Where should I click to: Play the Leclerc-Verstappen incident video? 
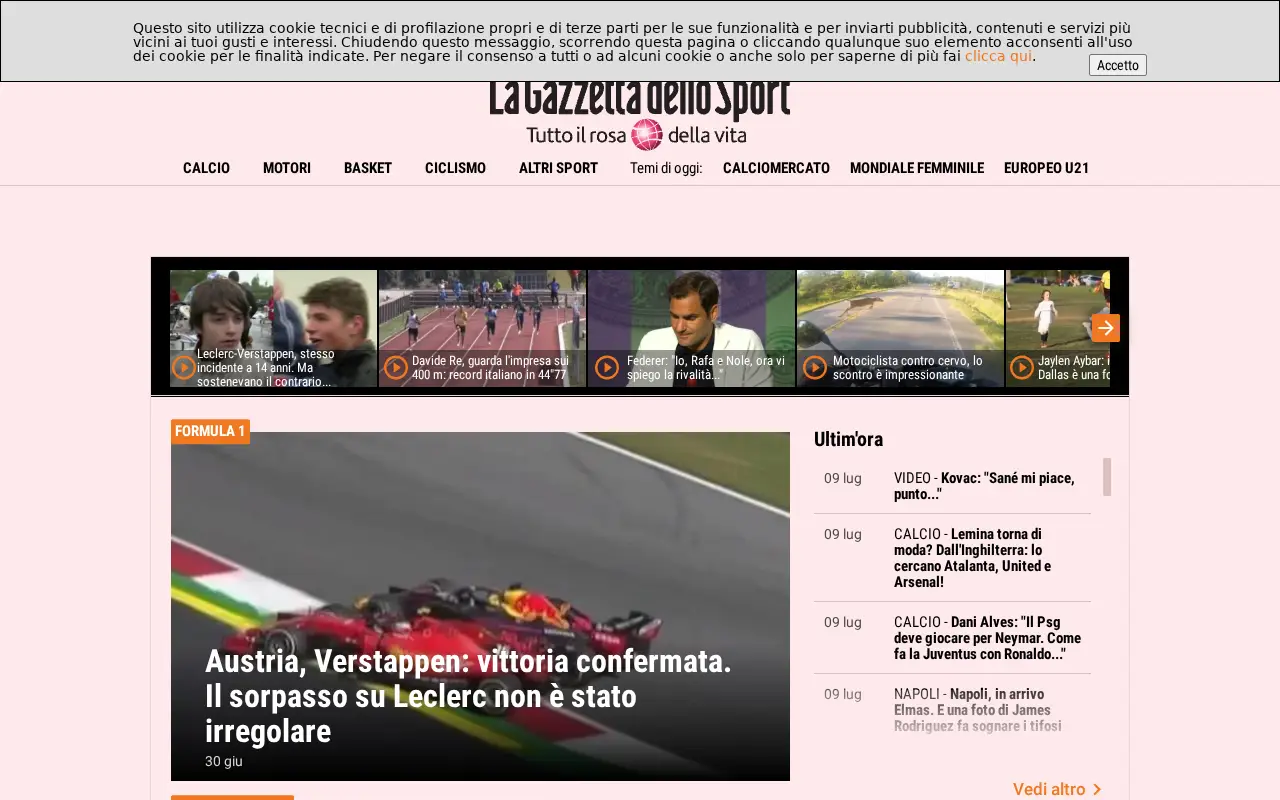point(184,367)
